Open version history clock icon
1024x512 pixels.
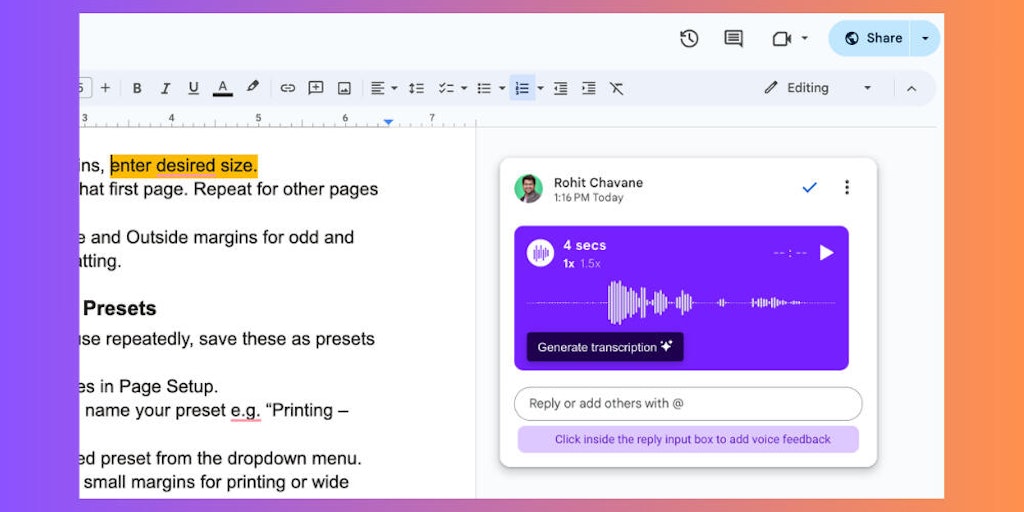coord(689,39)
